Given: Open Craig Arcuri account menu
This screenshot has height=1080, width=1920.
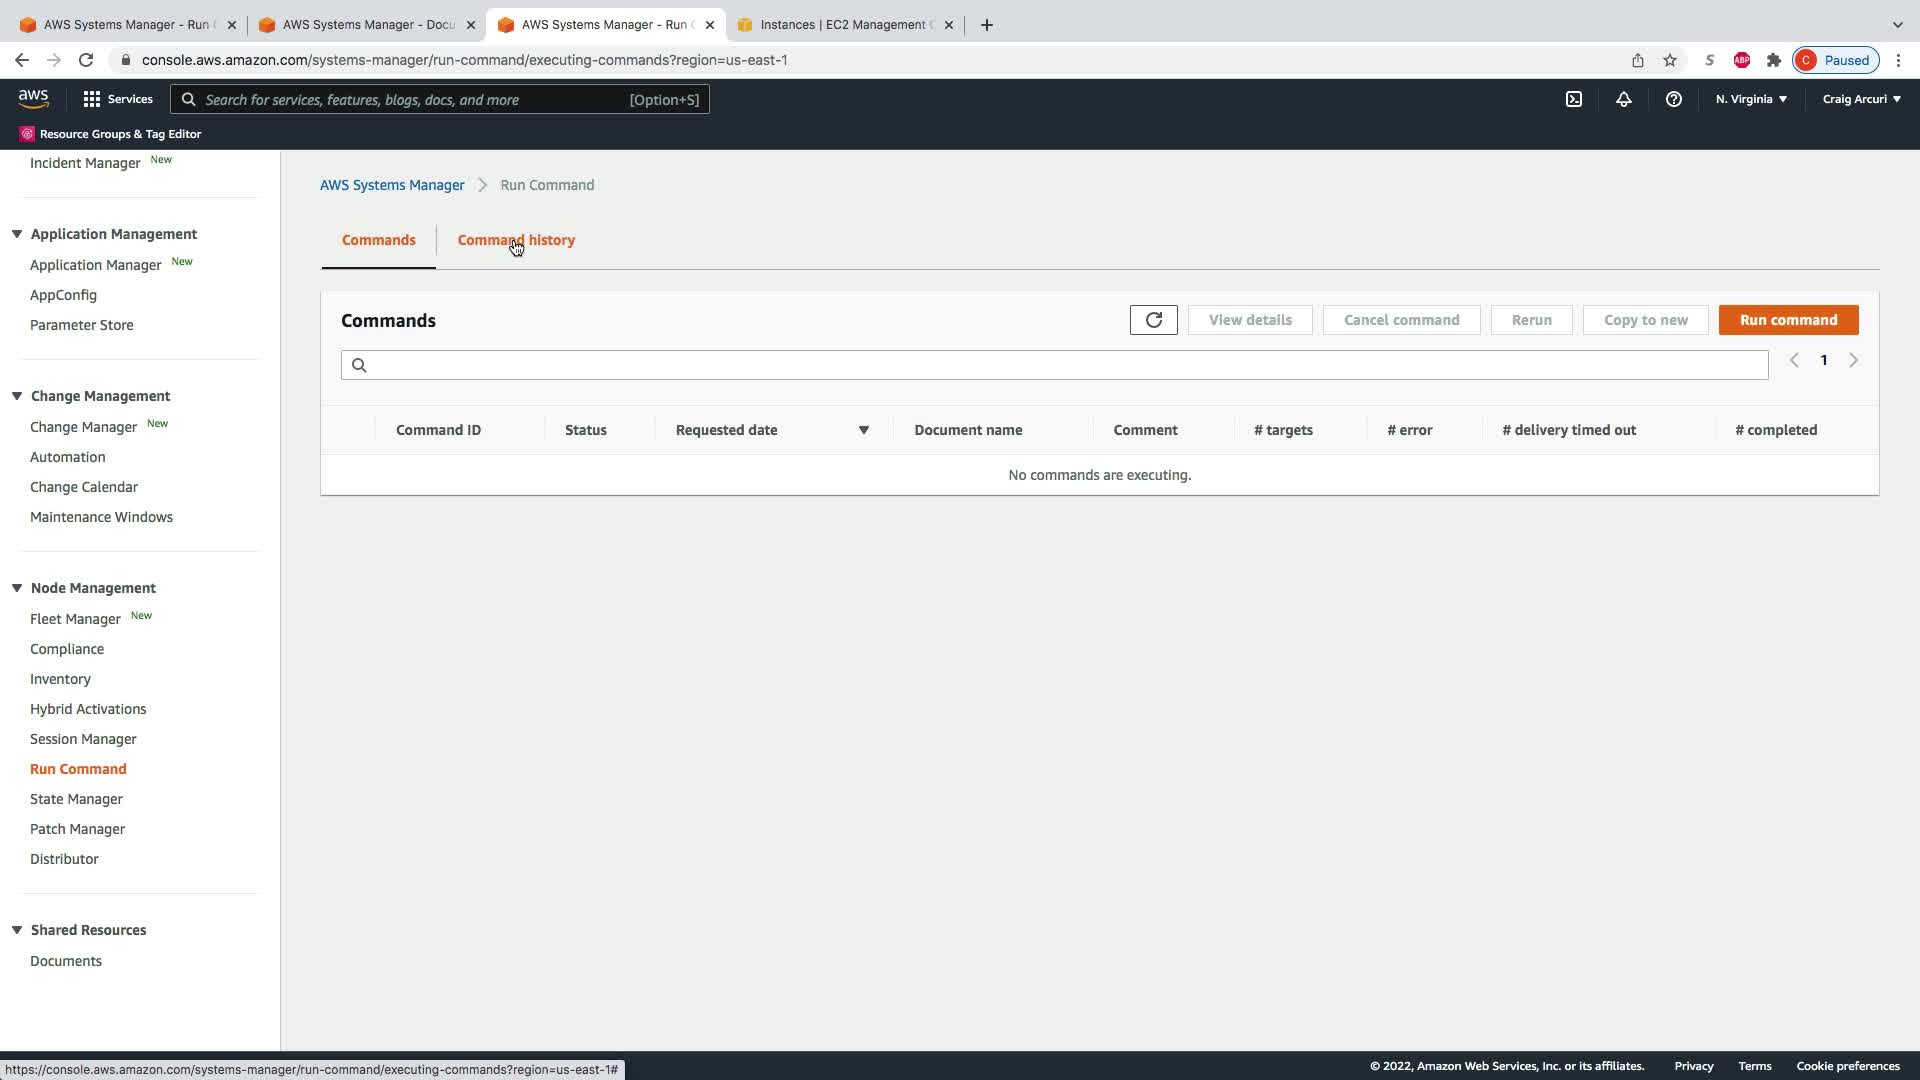Looking at the screenshot, I should [1861, 99].
